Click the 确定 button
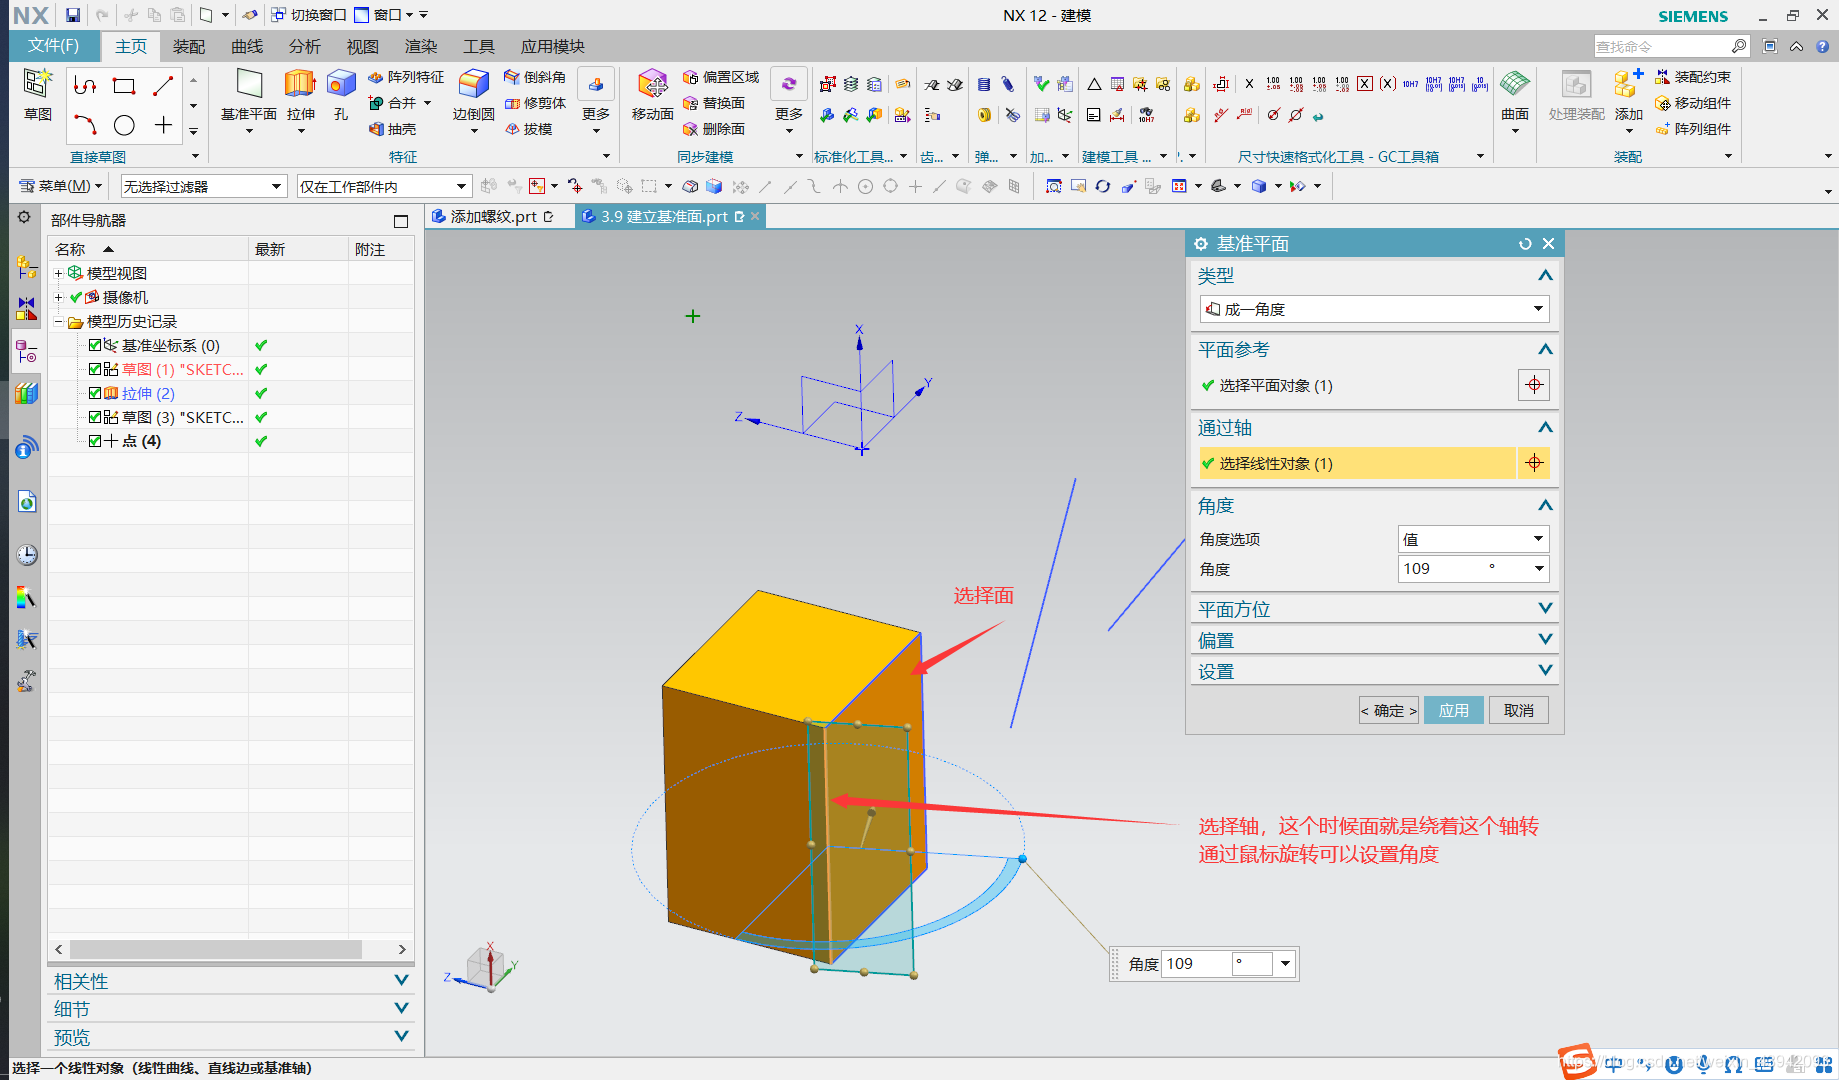Image resolution: width=1839 pixels, height=1080 pixels. [x=1389, y=710]
